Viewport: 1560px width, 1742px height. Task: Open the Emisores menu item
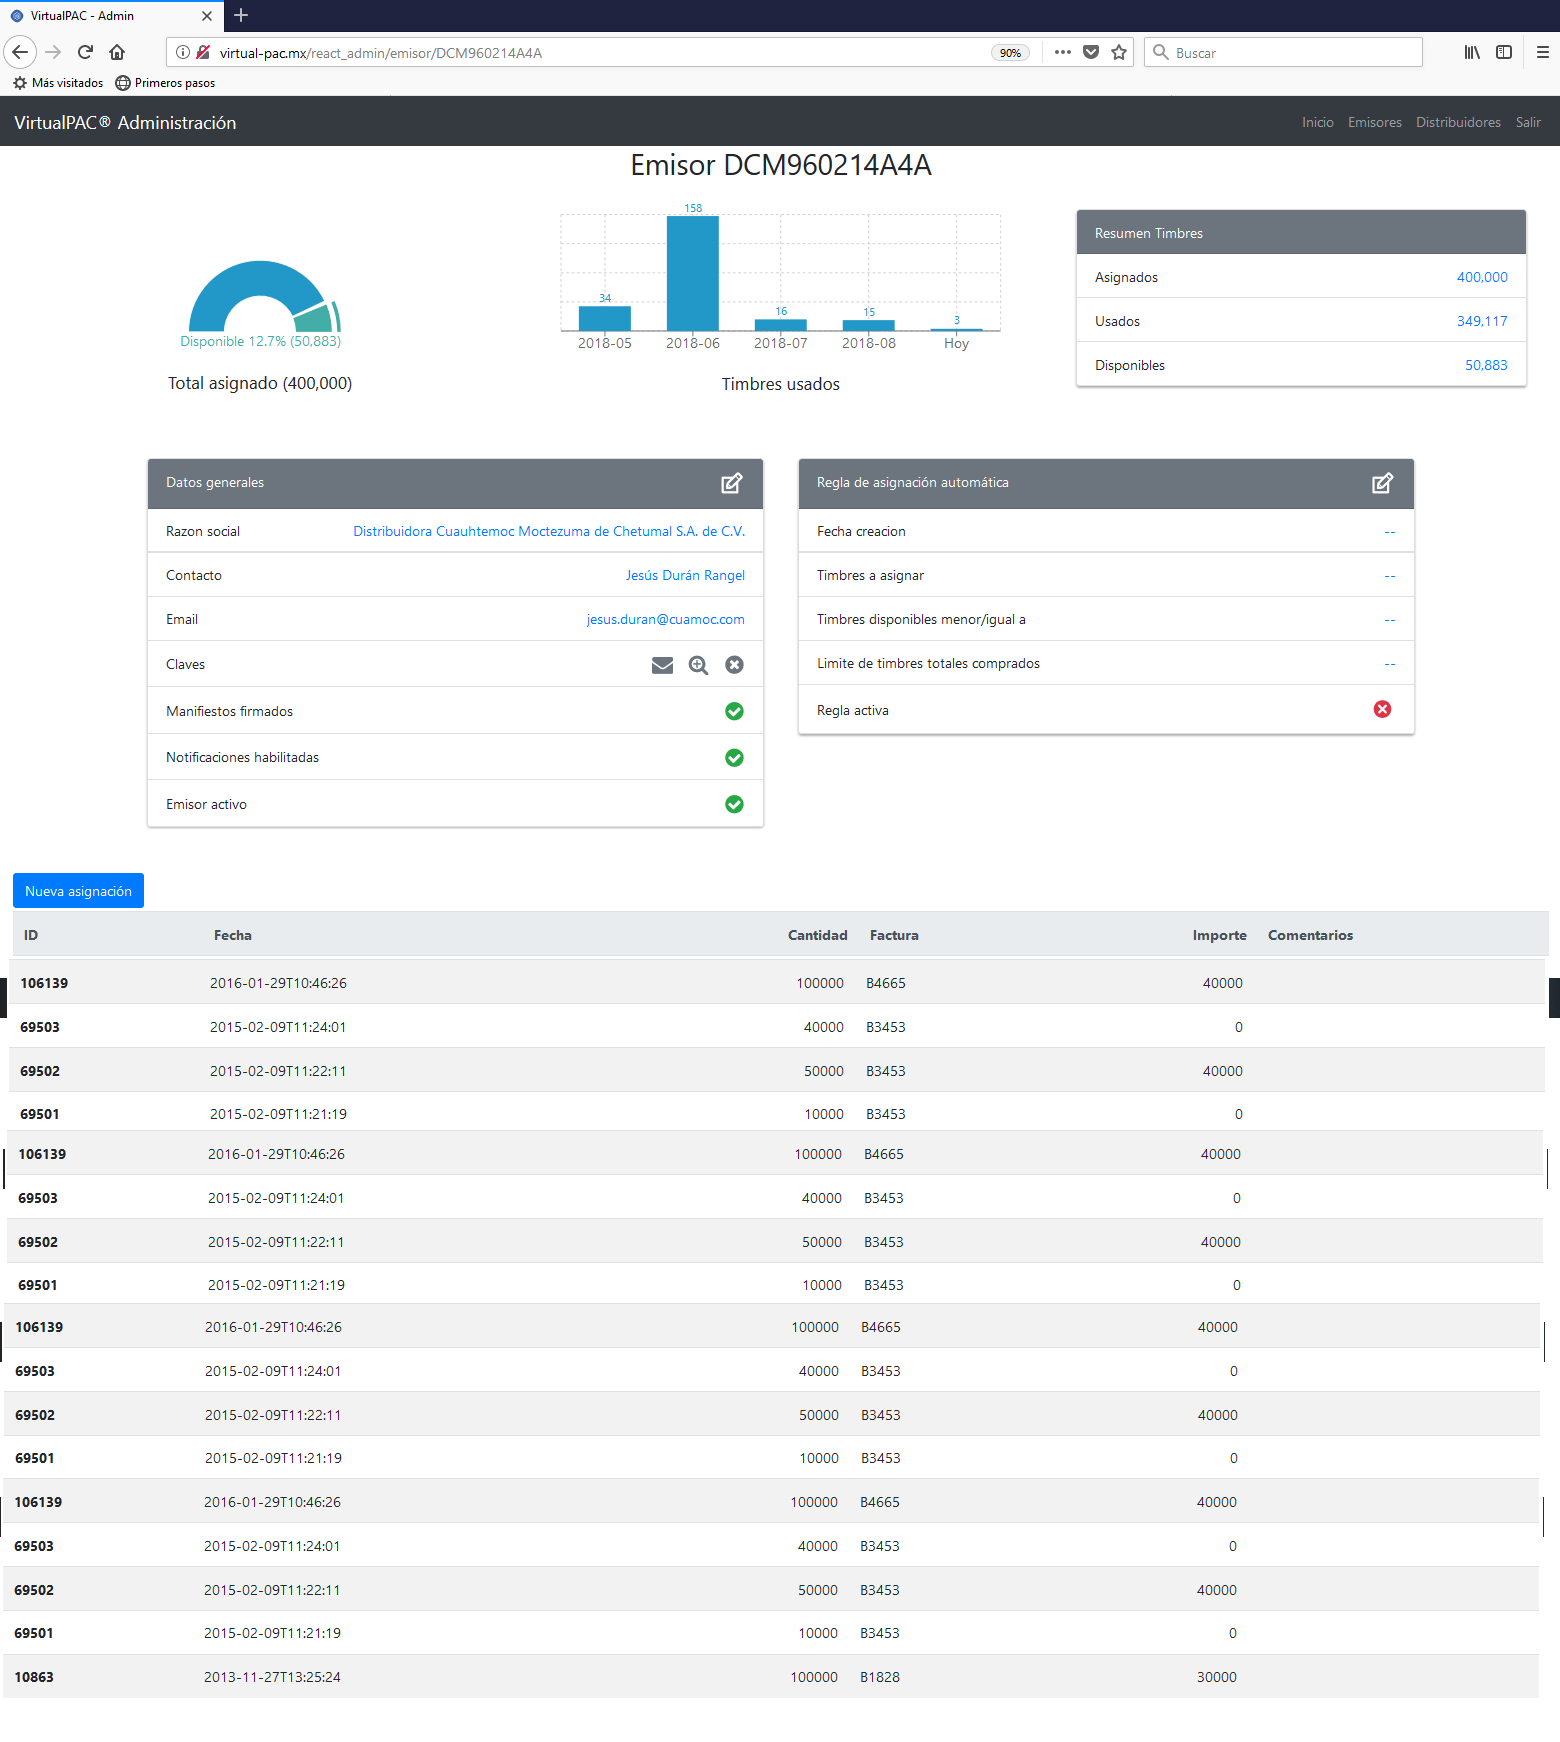(x=1374, y=122)
